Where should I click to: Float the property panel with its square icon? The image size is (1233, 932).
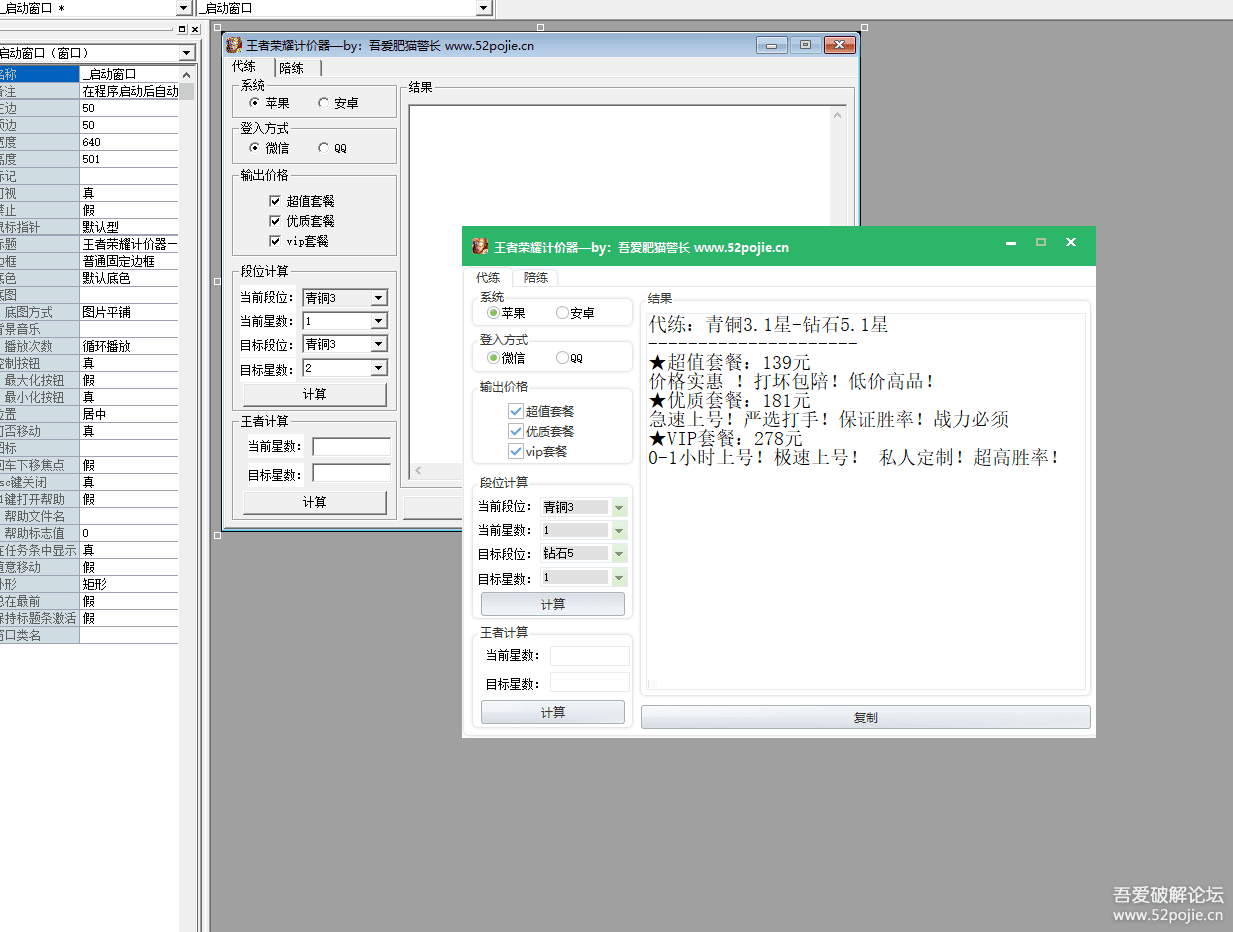coord(182,29)
